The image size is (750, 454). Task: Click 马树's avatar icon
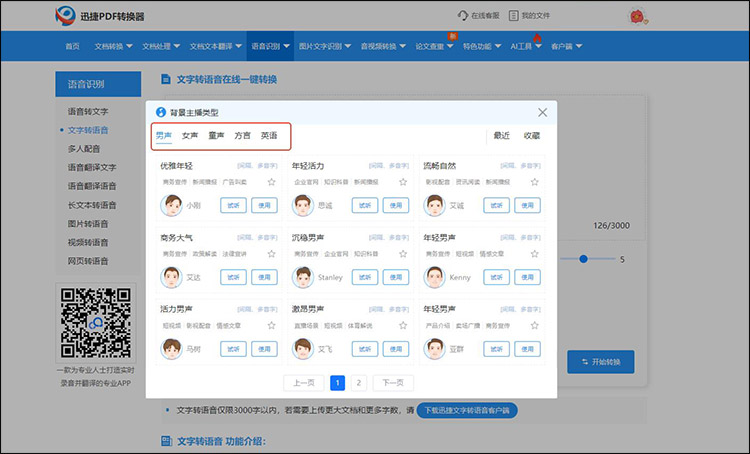tap(171, 349)
